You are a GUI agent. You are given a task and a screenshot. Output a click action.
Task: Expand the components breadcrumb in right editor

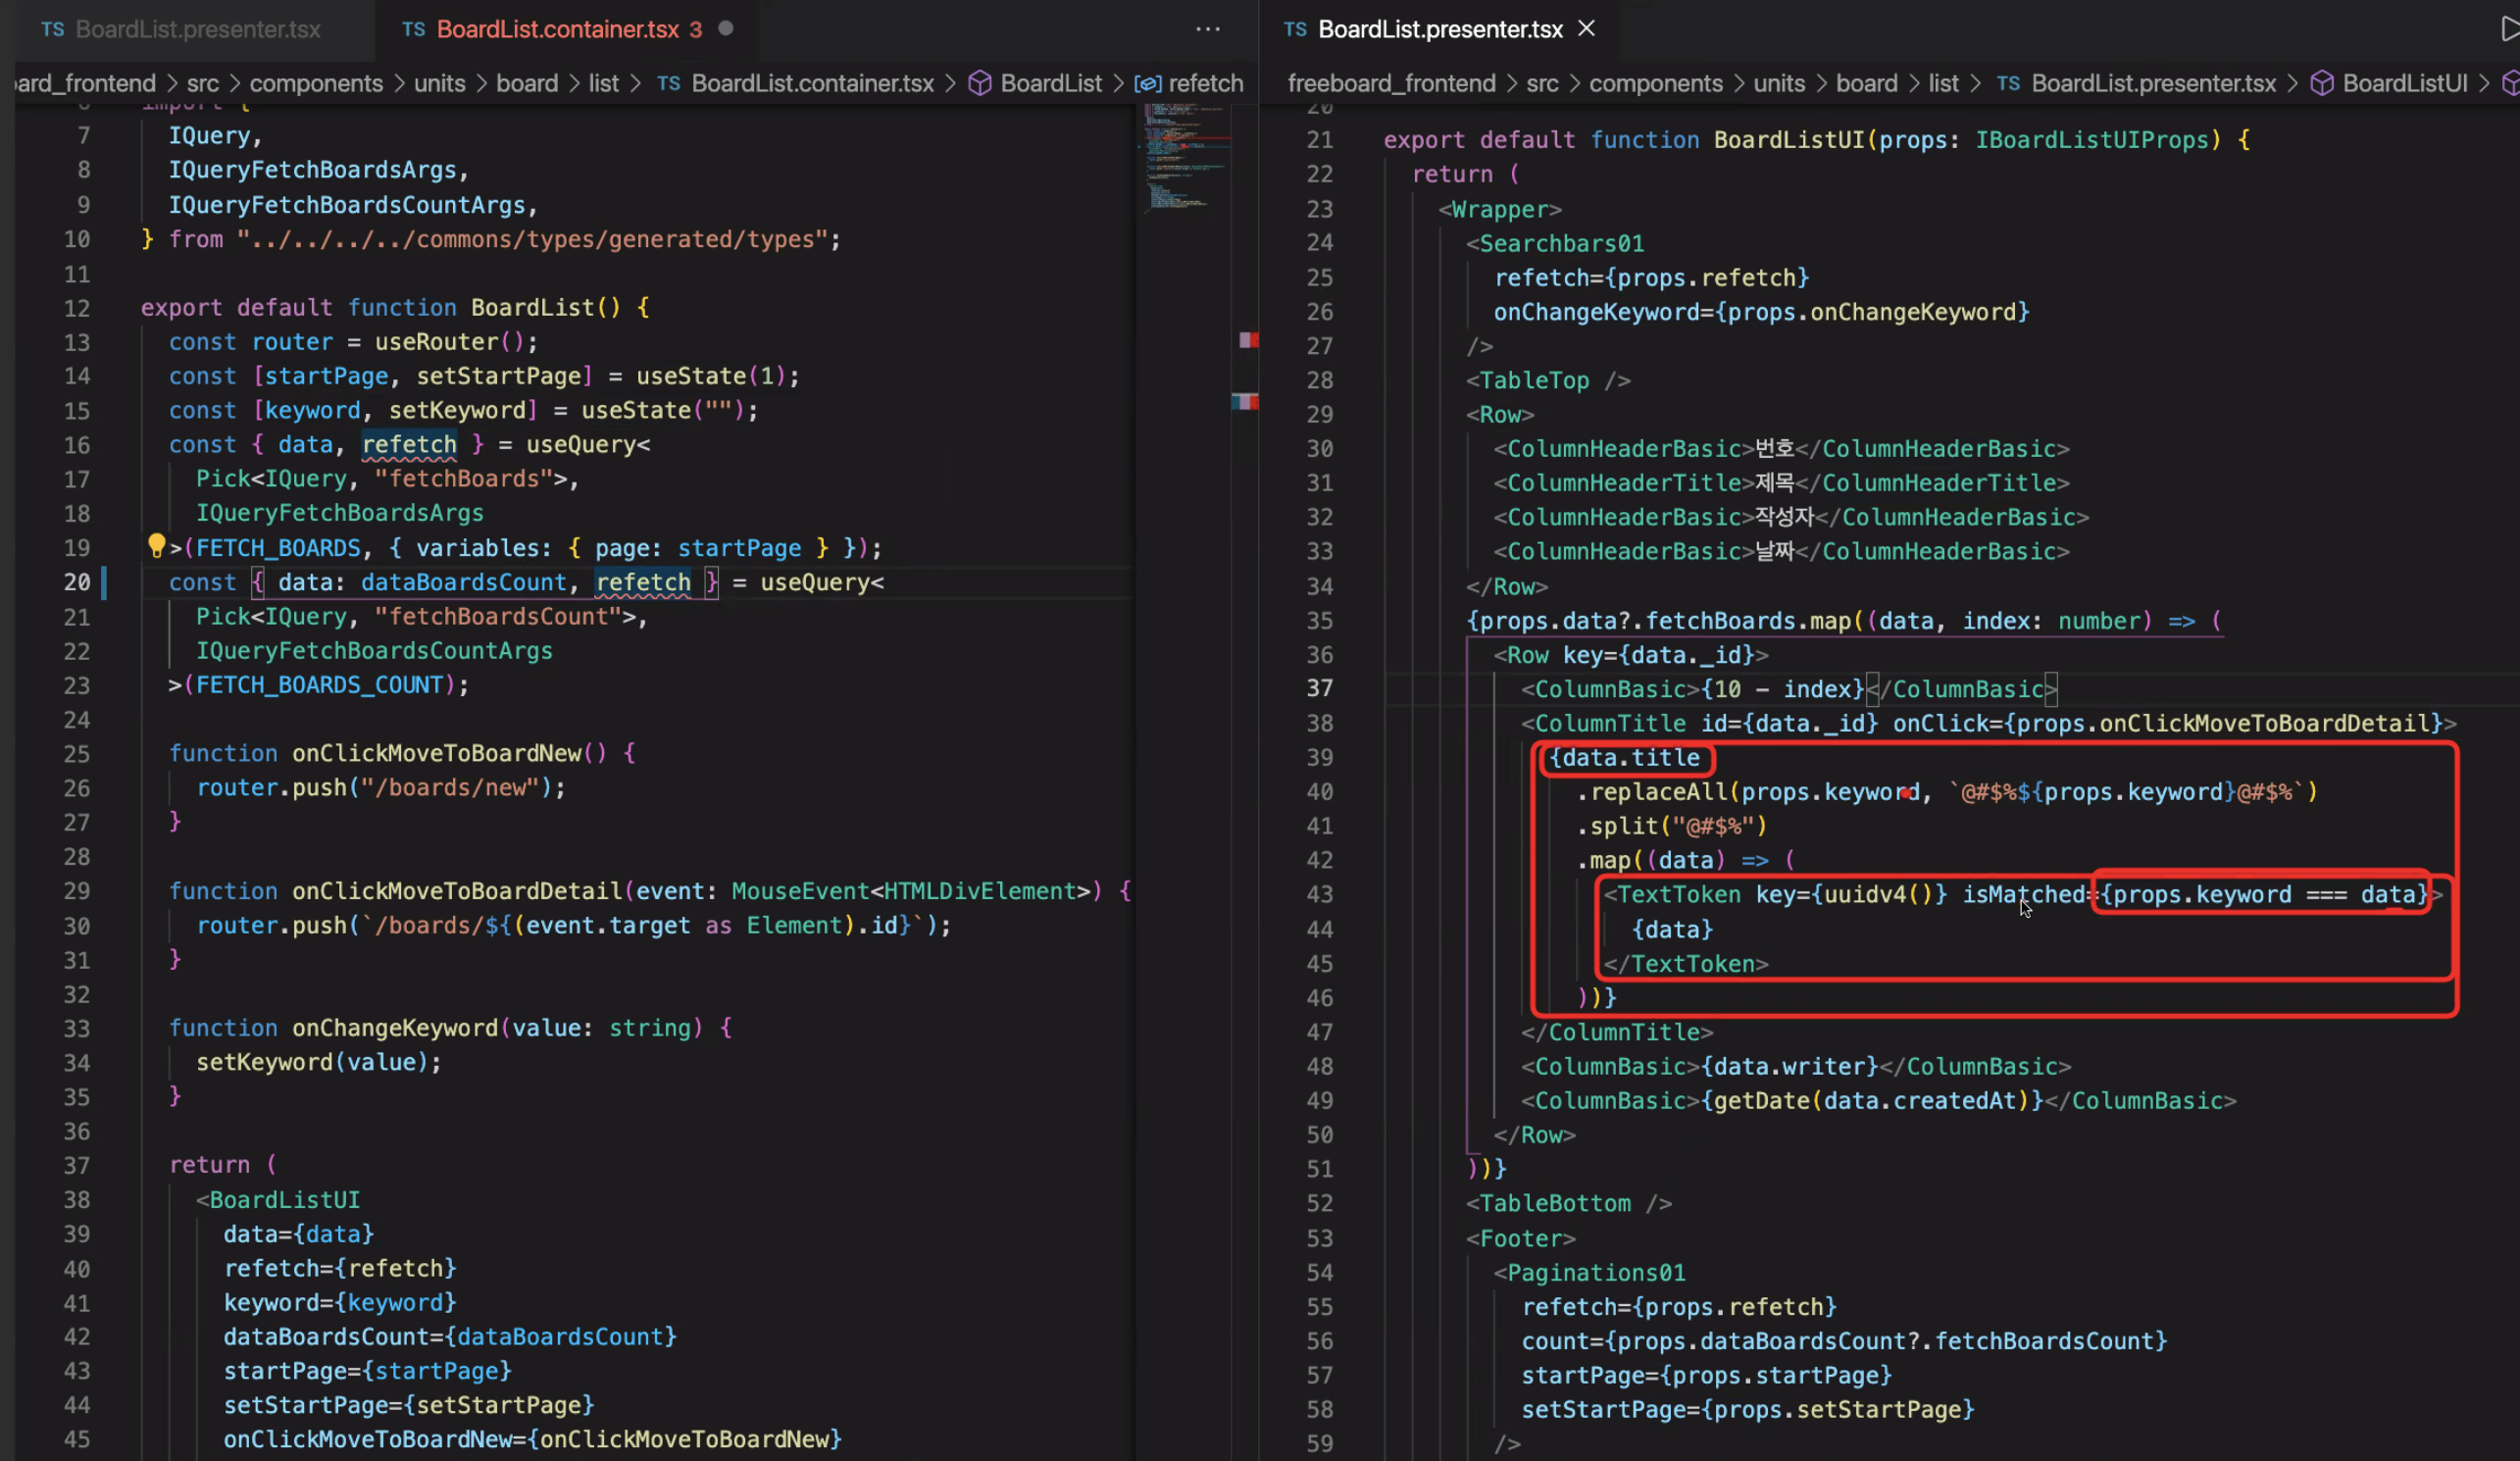(x=1655, y=84)
